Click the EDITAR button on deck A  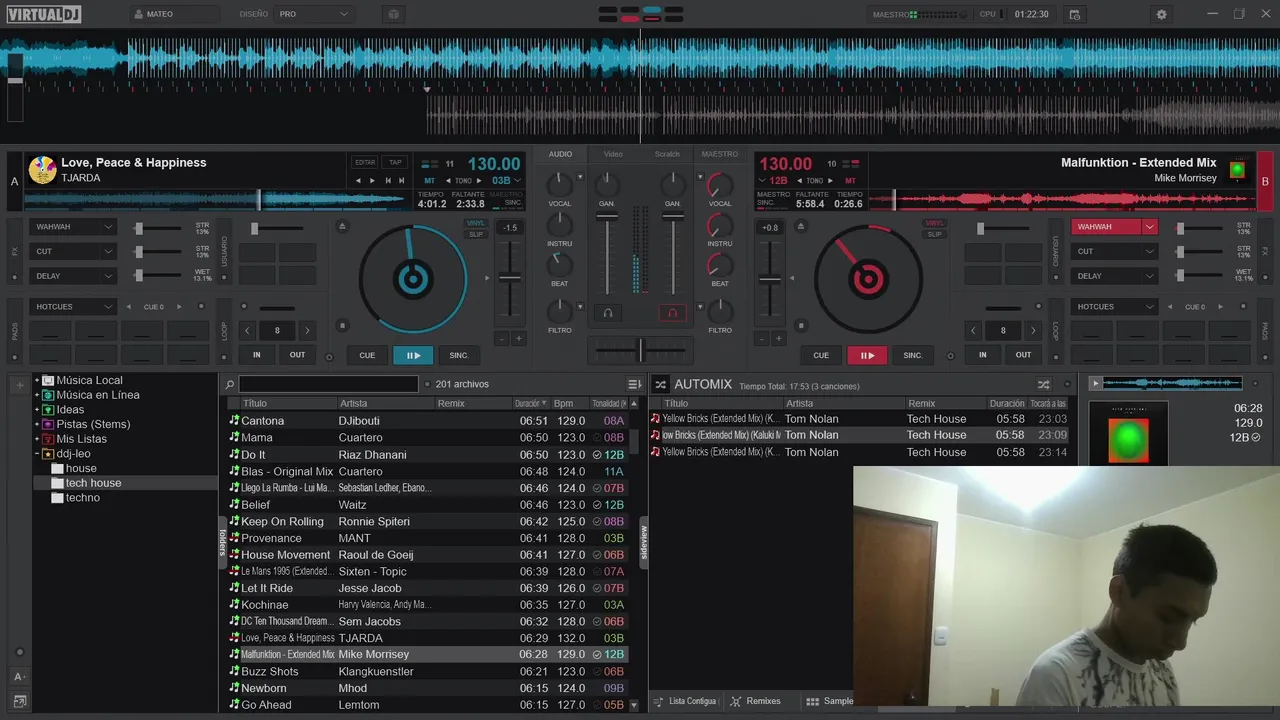[x=365, y=162]
